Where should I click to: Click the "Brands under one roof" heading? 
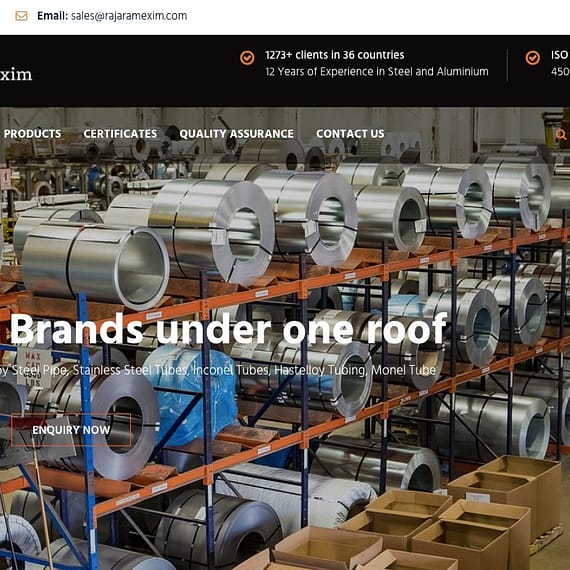(228, 329)
